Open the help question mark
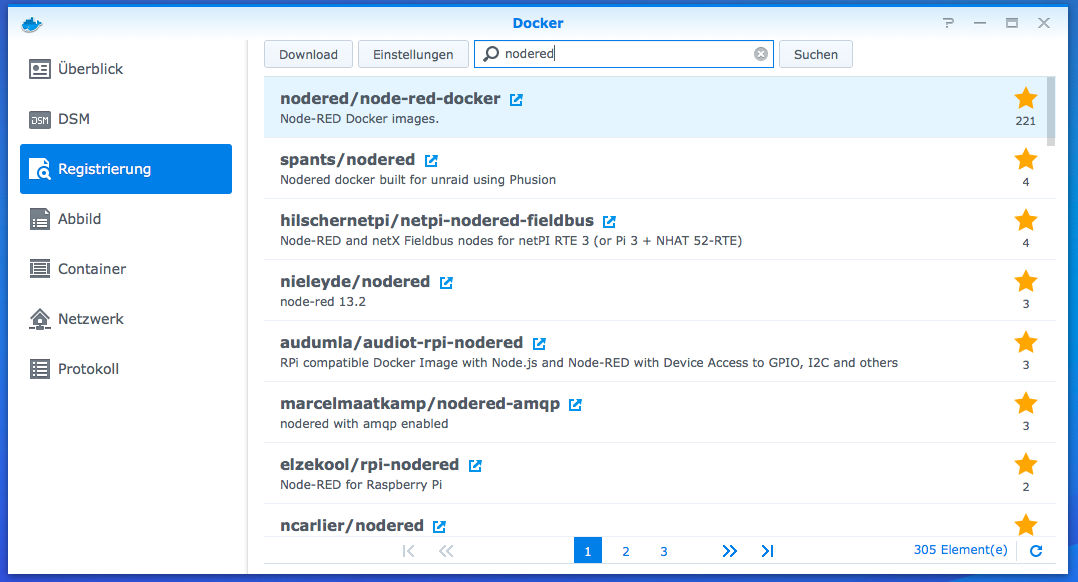The image size is (1078, 582). 949,23
